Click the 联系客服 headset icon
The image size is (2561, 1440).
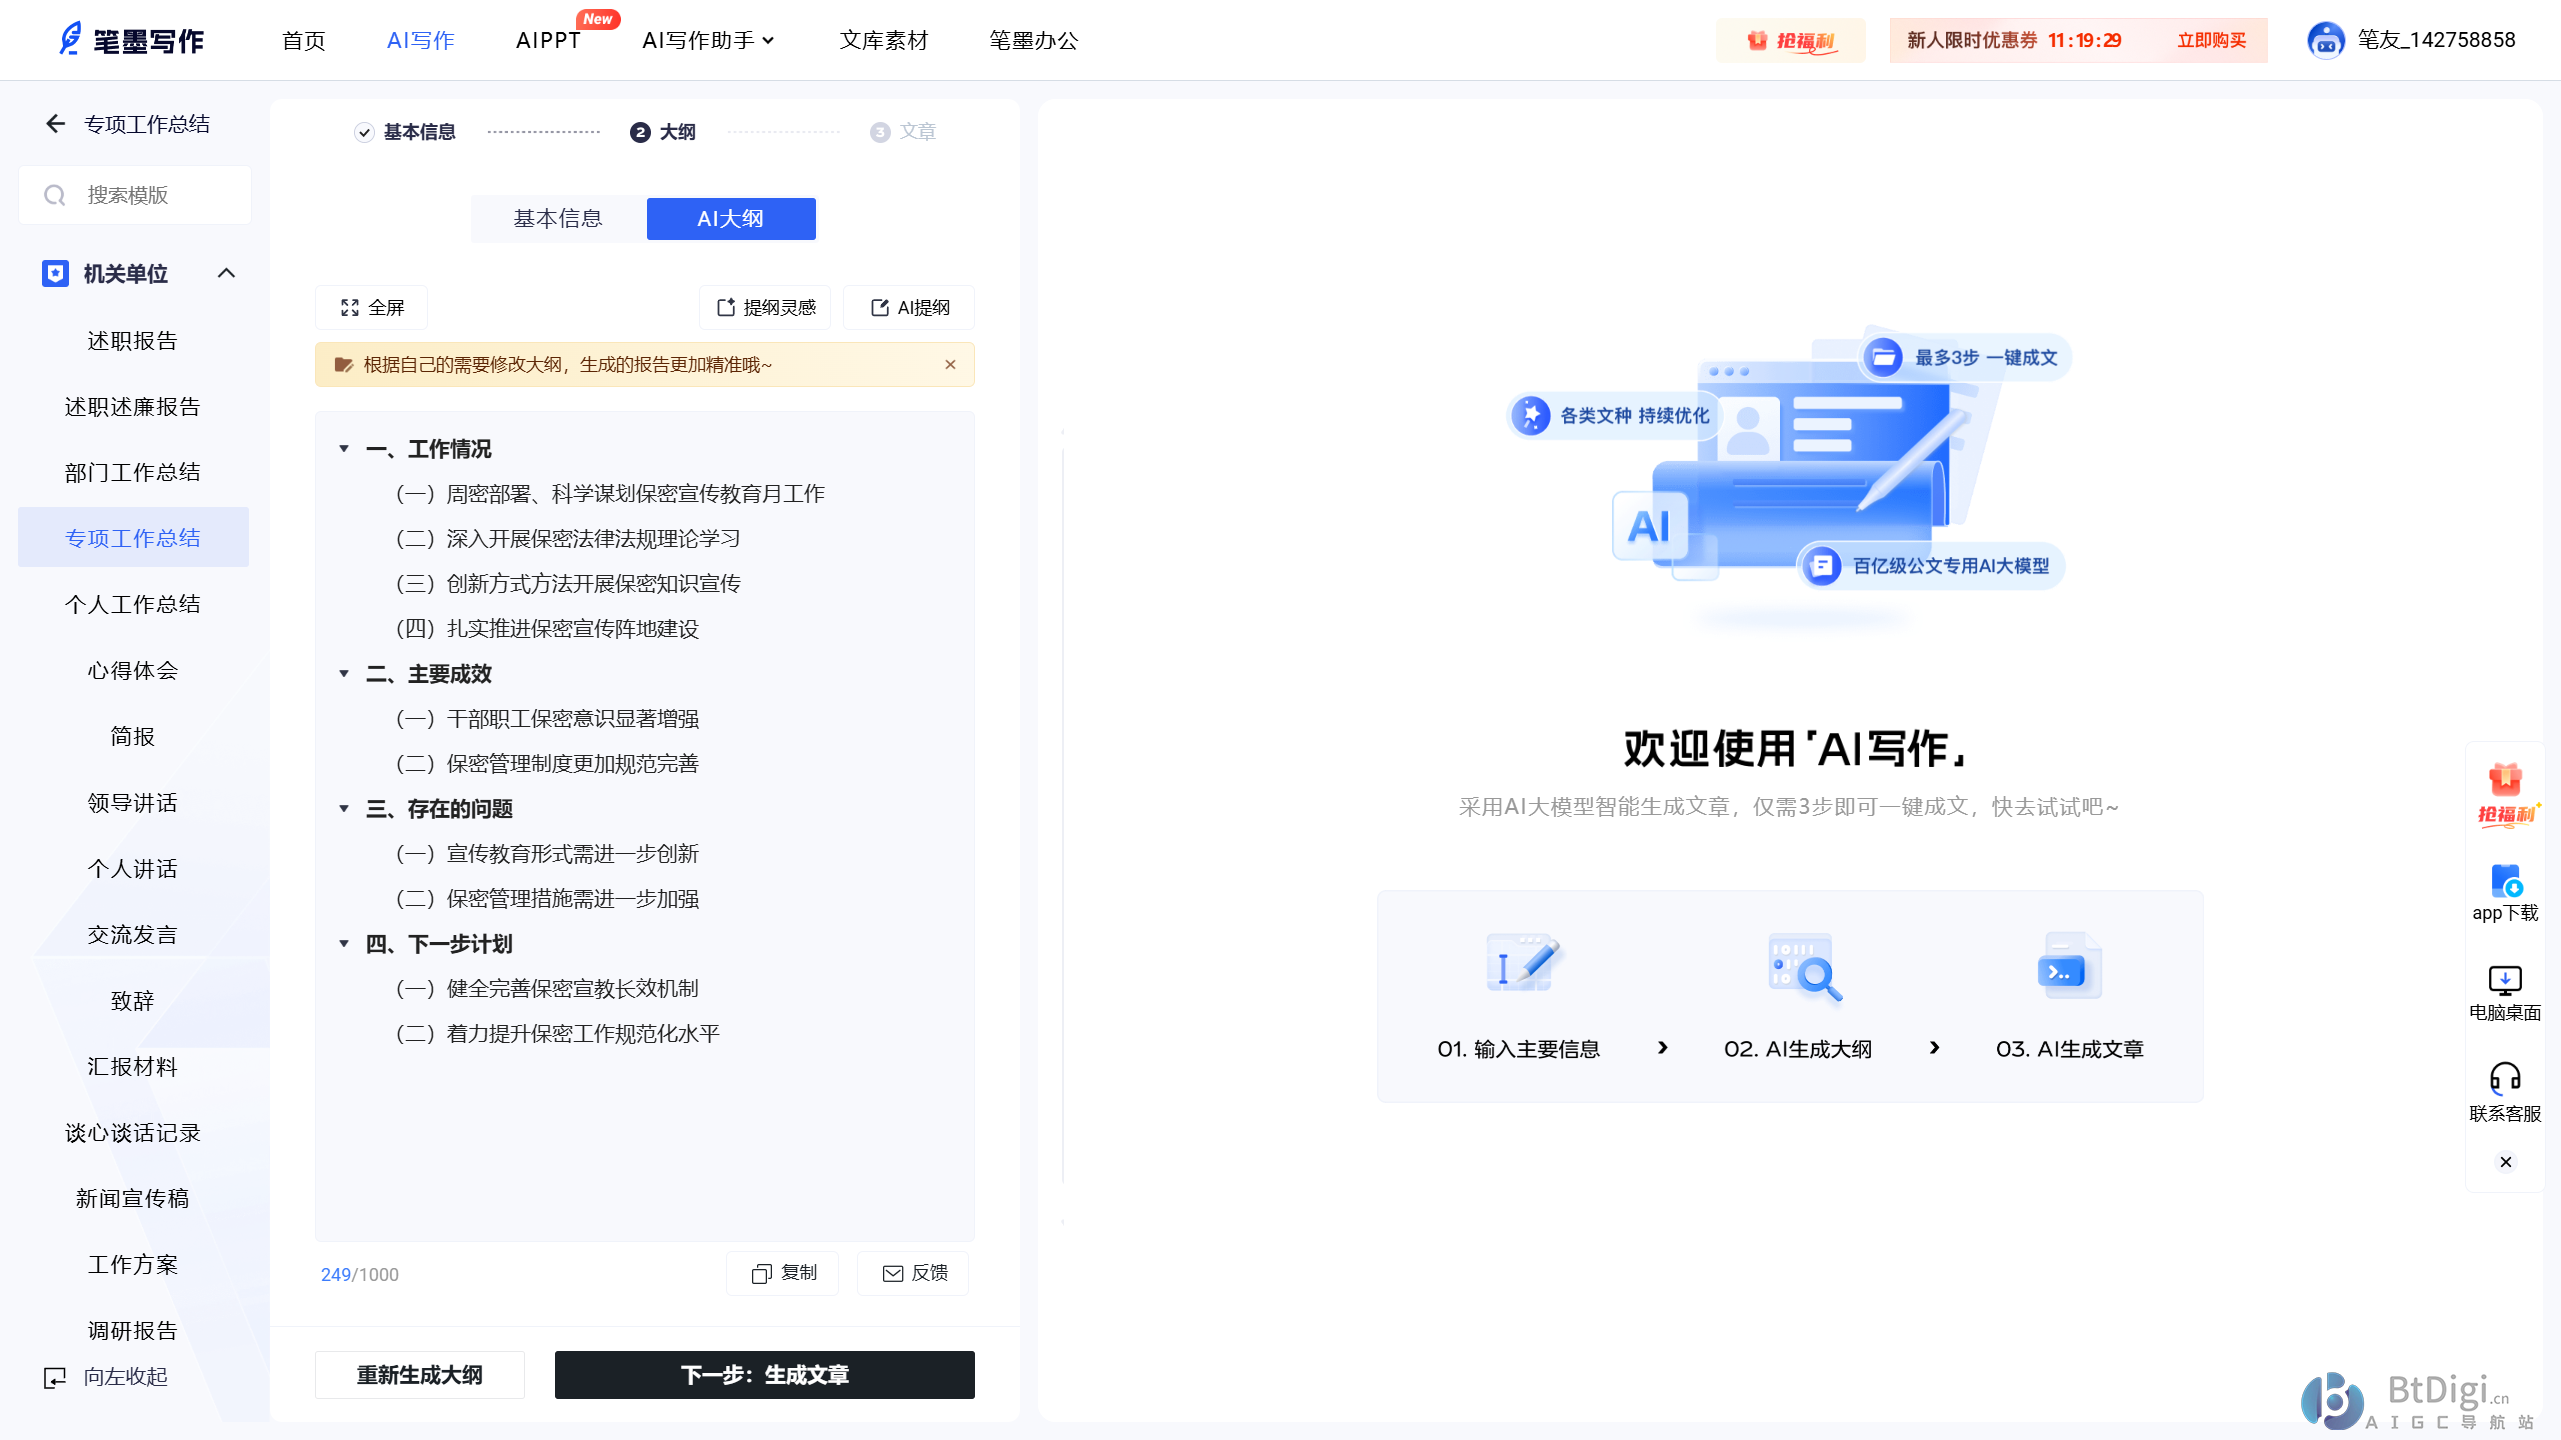(x=2505, y=1078)
